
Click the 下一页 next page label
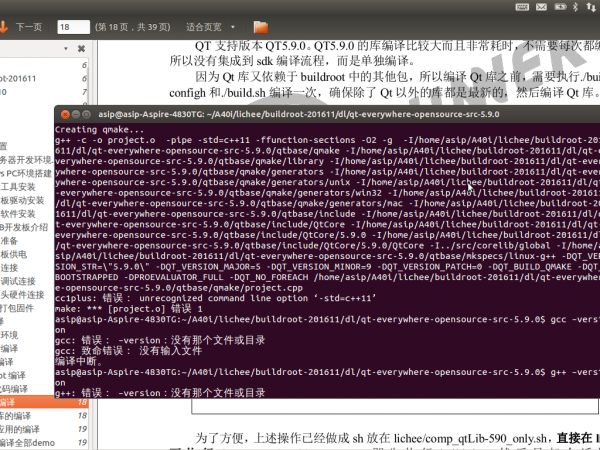point(29,27)
